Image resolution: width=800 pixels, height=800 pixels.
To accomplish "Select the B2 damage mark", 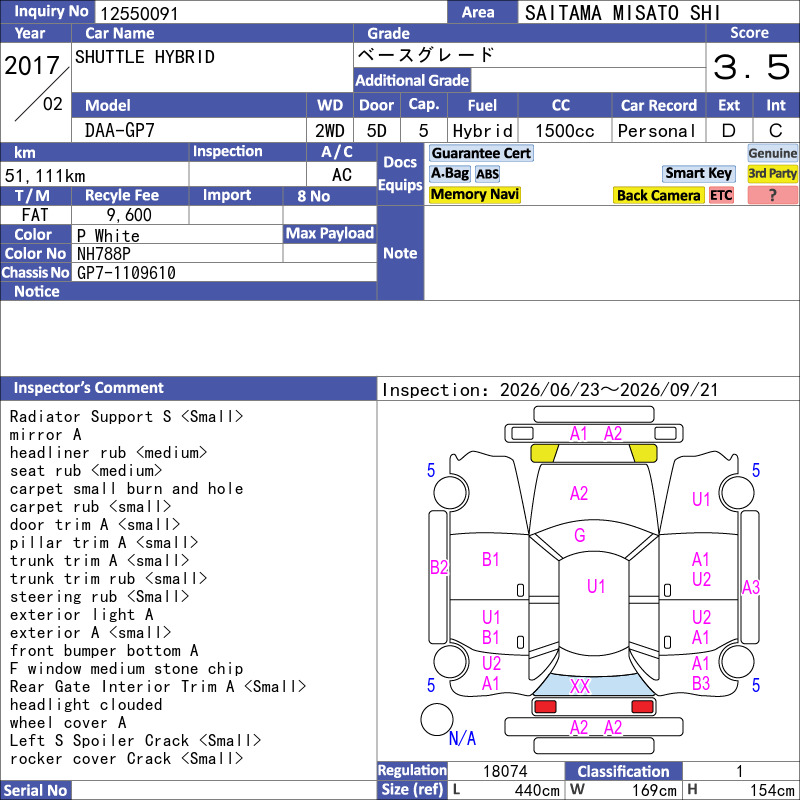I will coord(439,567).
